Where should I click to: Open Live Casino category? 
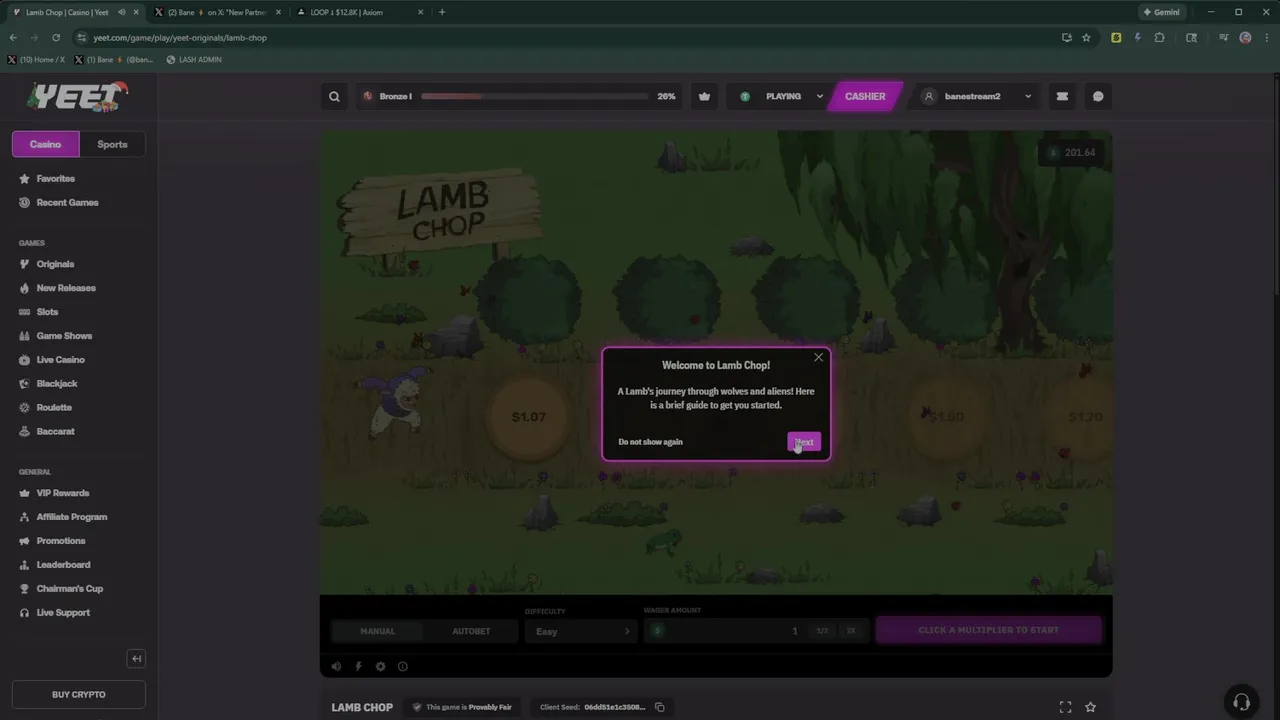coord(60,360)
